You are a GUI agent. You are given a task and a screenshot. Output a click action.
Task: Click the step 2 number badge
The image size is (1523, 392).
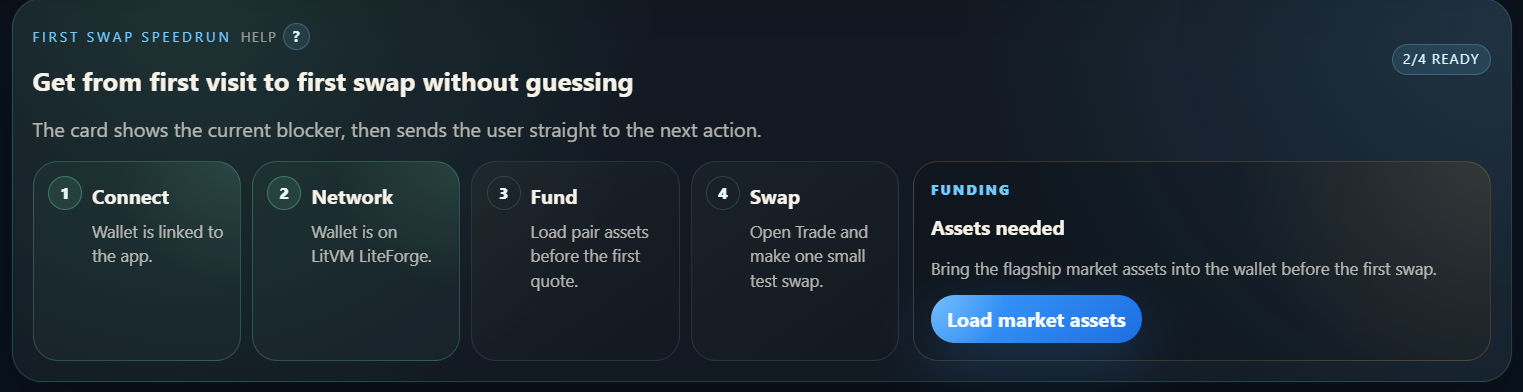click(284, 194)
